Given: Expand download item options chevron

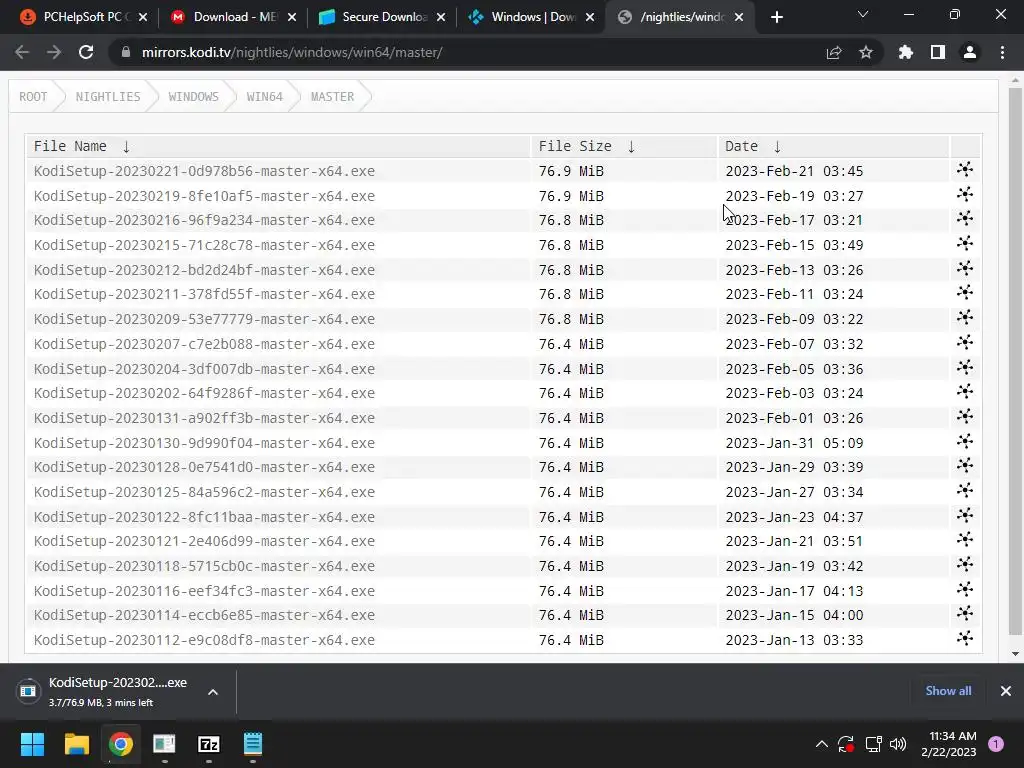Looking at the screenshot, I should click(213, 692).
